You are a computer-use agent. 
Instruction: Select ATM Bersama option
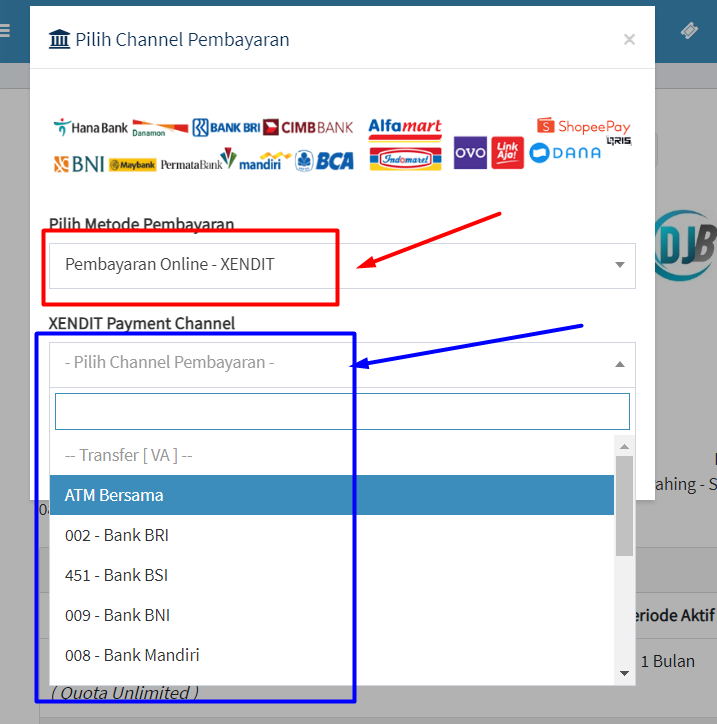[x=331, y=495]
